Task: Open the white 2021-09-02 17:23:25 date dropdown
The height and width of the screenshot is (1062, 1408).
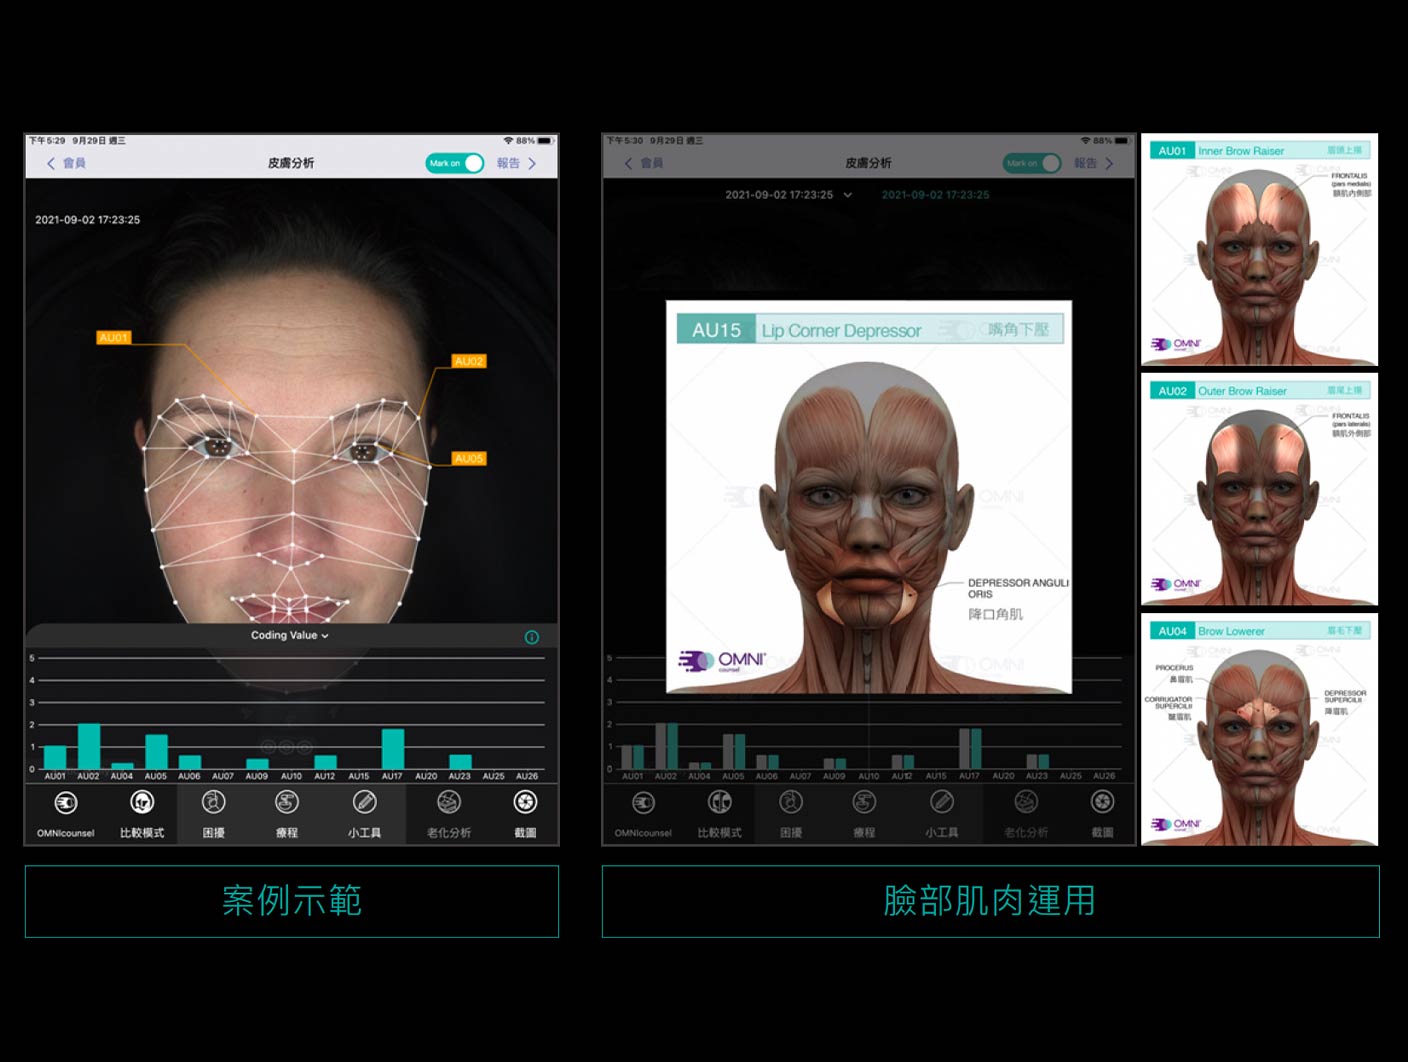Action: pyautogui.click(x=788, y=195)
